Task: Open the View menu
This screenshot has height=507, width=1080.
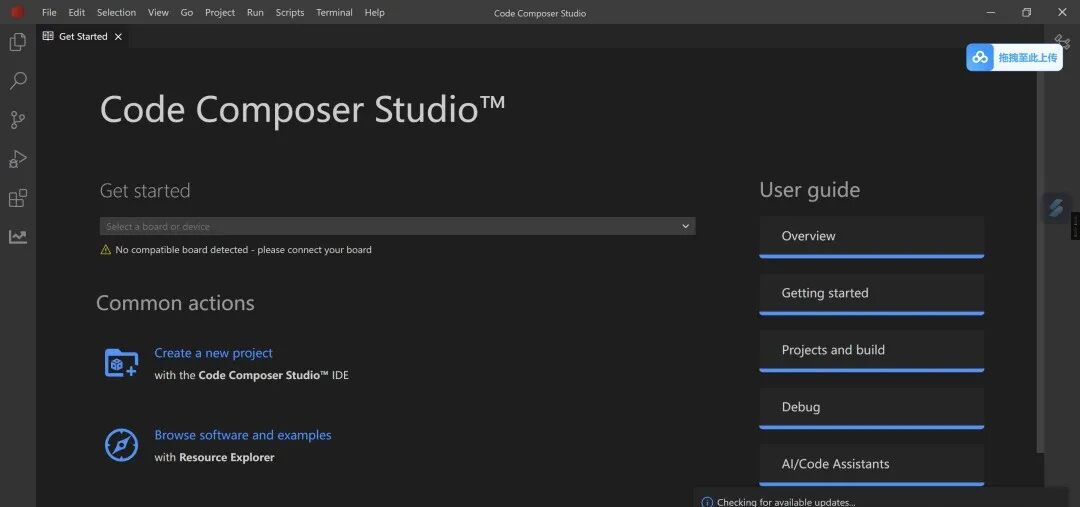Action: click(x=158, y=12)
